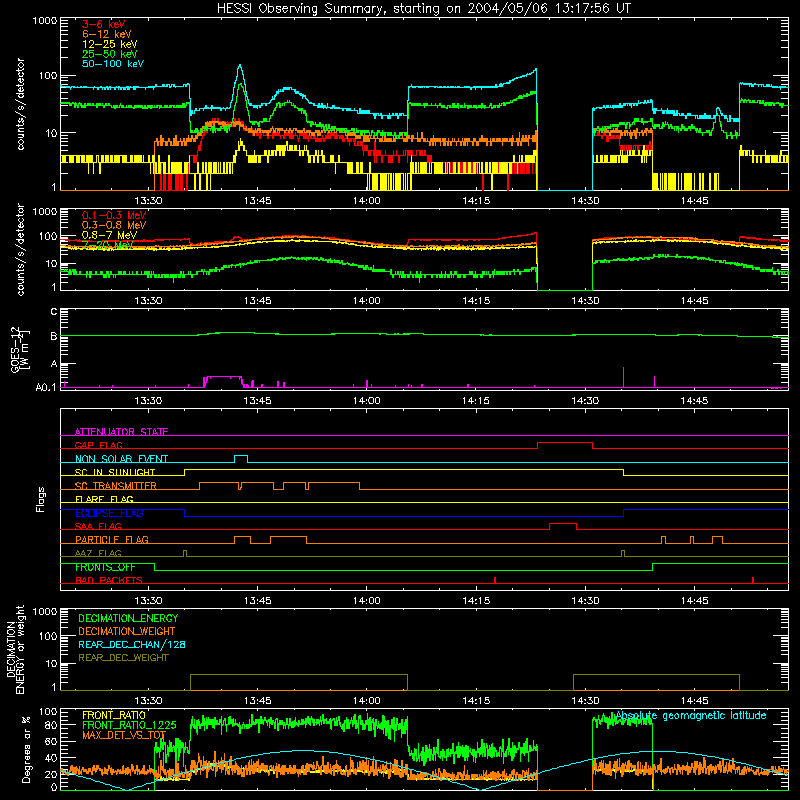Click the 13:45 tick label under MeV panel
800x800 pixels.
(x=257, y=301)
